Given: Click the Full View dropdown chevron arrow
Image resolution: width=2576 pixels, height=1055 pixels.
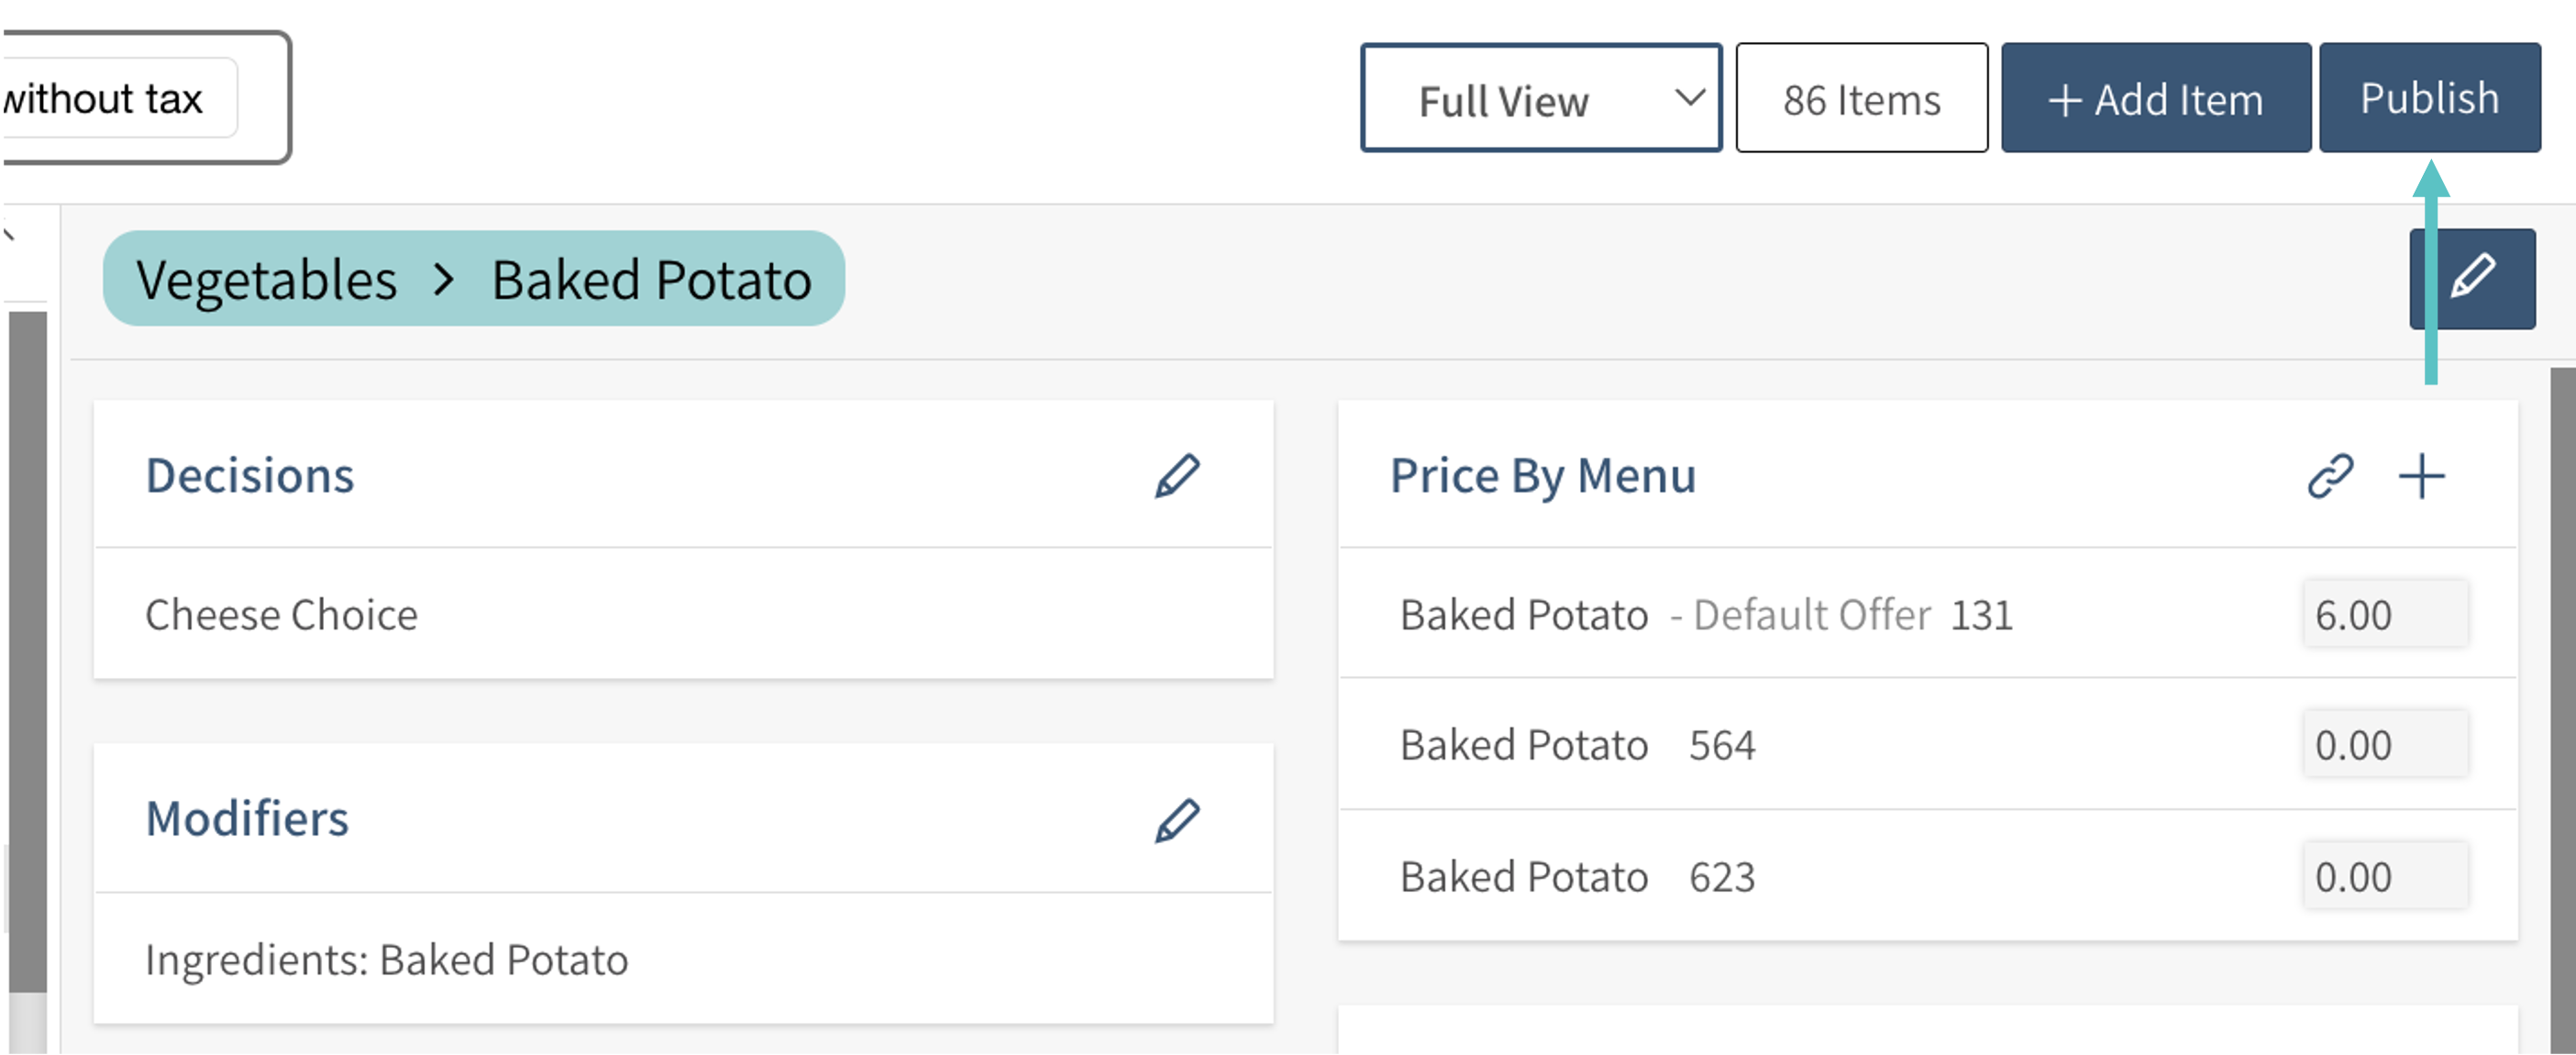Looking at the screenshot, I should click(1690, 97).
